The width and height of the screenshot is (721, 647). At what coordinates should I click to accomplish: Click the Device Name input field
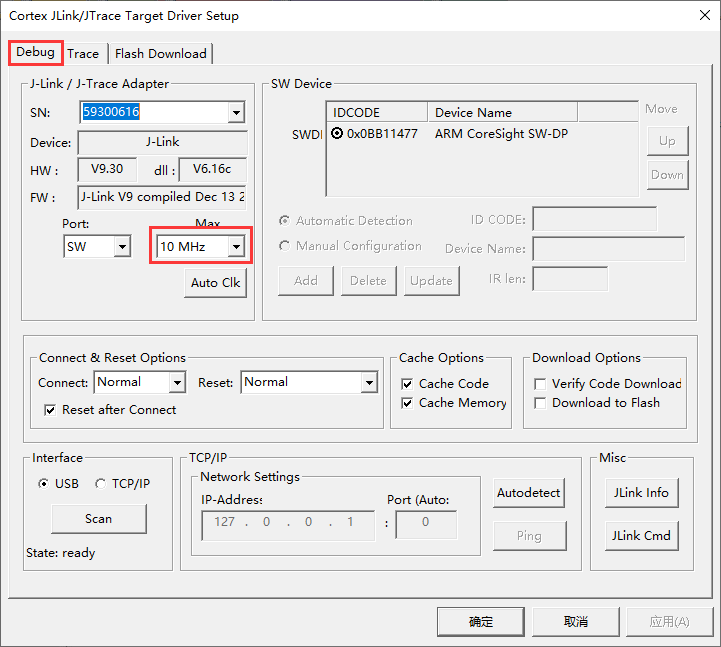608,249
